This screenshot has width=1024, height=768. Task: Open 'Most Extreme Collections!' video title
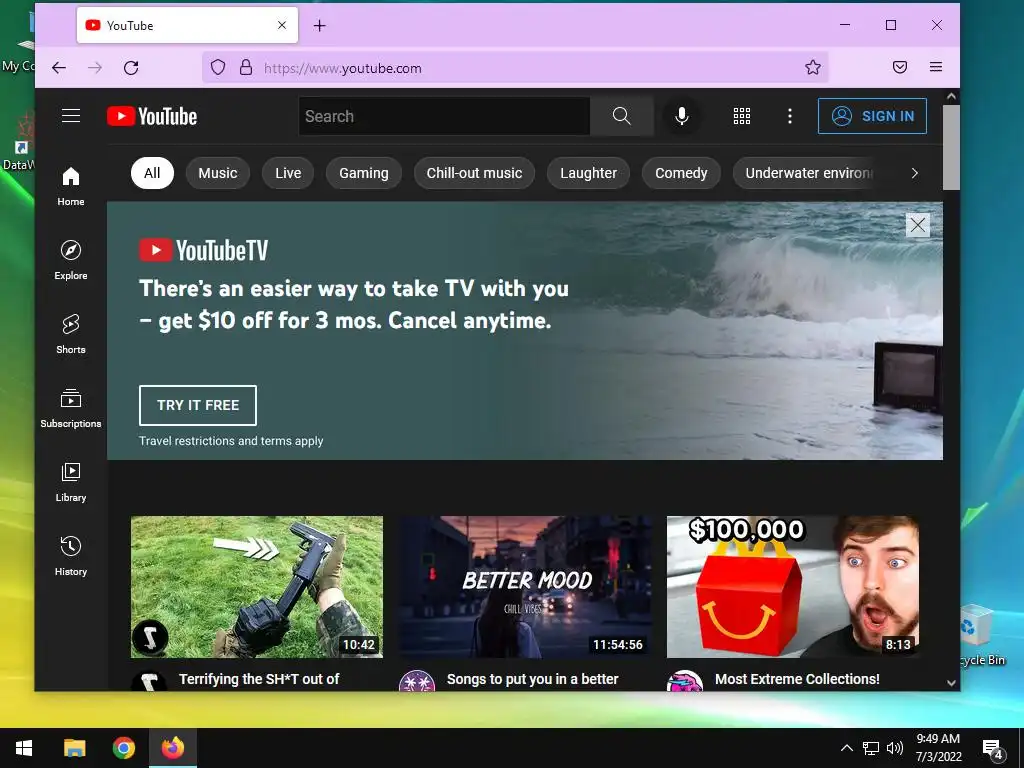(x=797, y=679)
